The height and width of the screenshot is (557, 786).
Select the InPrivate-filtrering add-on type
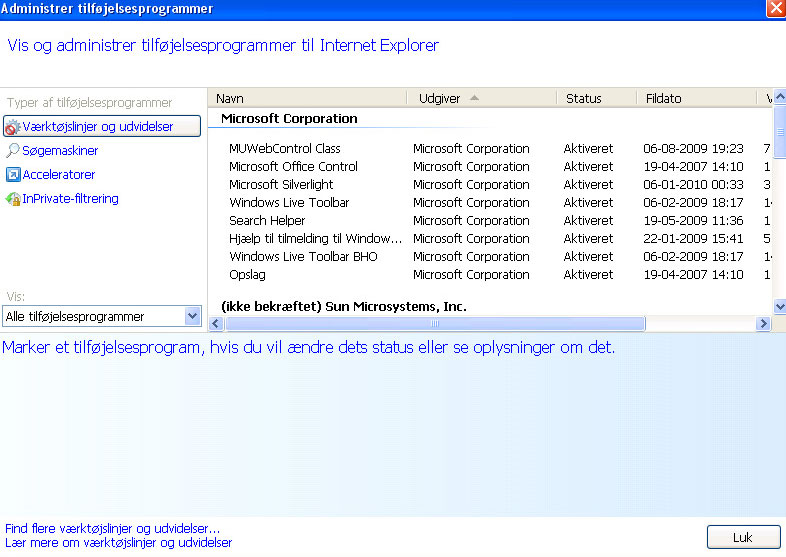tap(70, 199)
